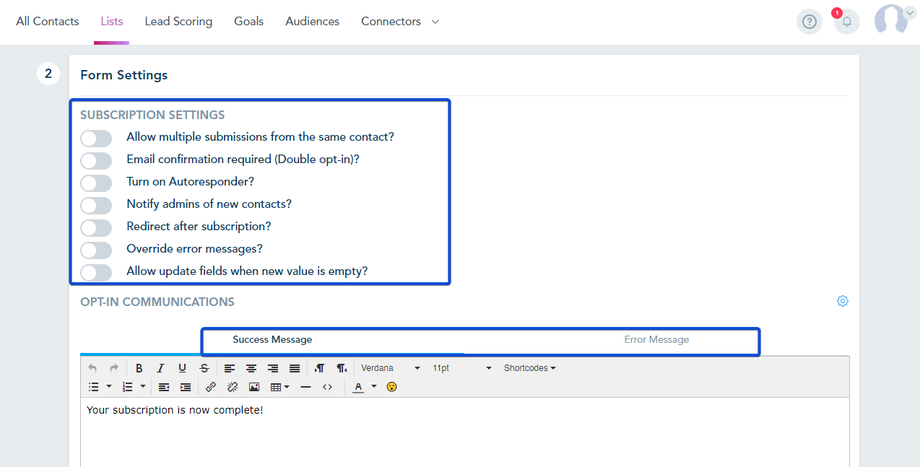Toggle underline formatting
The height and width of the screenshot is (467, 920).
tap(182, 368)
